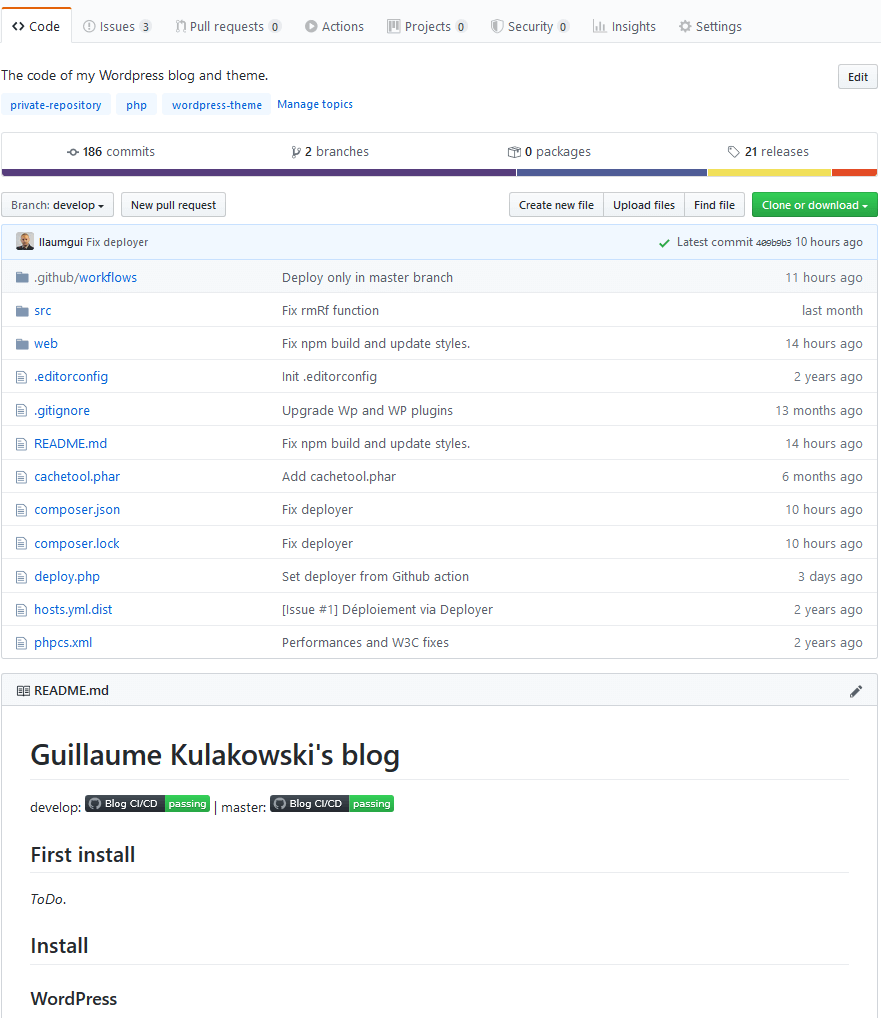Click the wordpress-theme topic tag

tap(216, 105)
